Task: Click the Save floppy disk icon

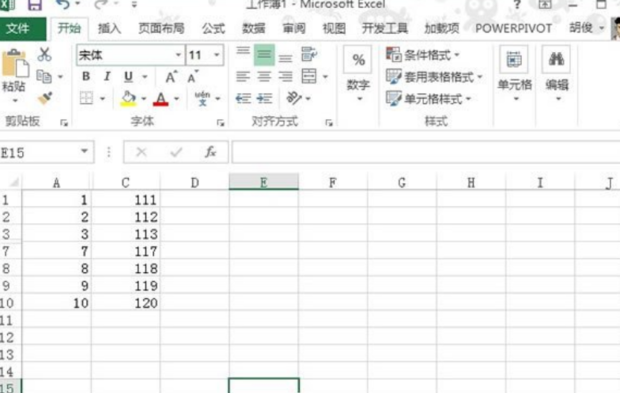Action: (35, 5)
